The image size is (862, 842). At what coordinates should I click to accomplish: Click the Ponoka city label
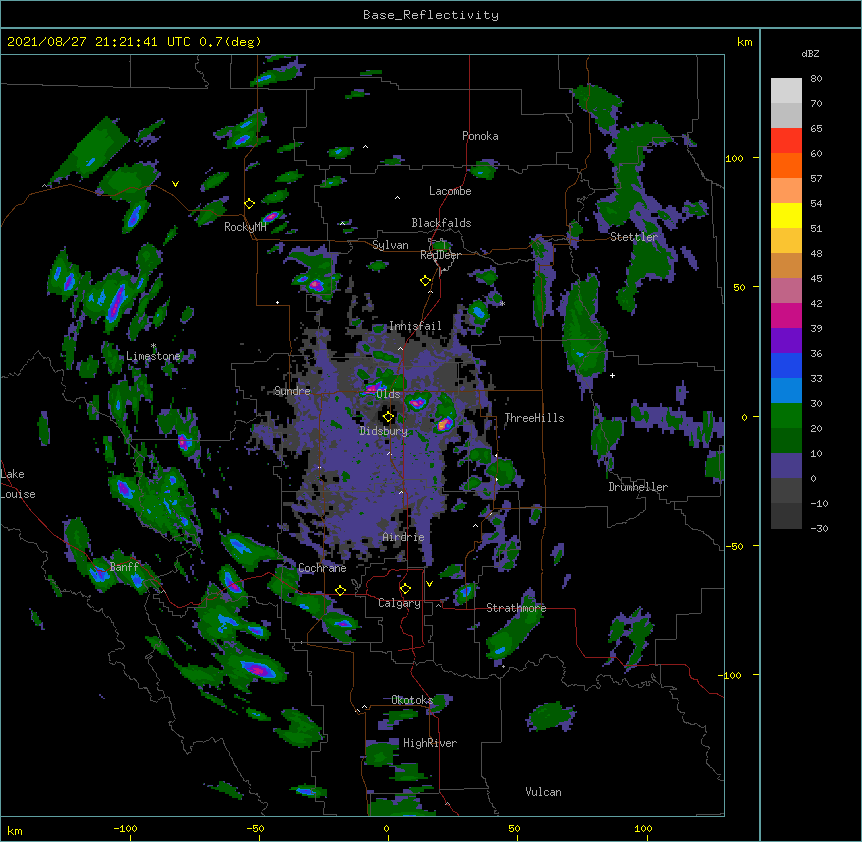(x=480, y=136)
